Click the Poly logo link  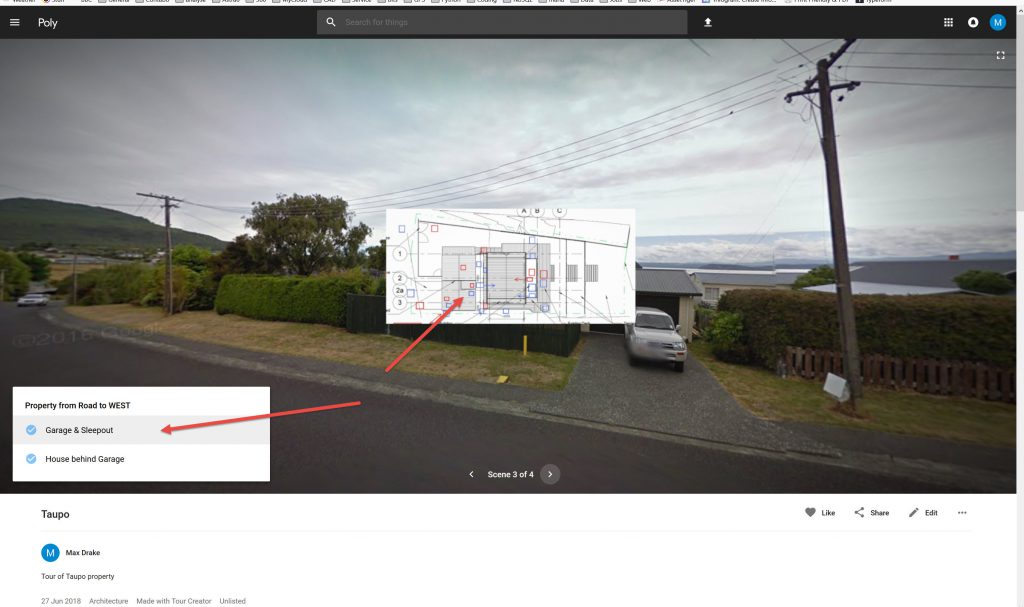[x=48, y=23]
